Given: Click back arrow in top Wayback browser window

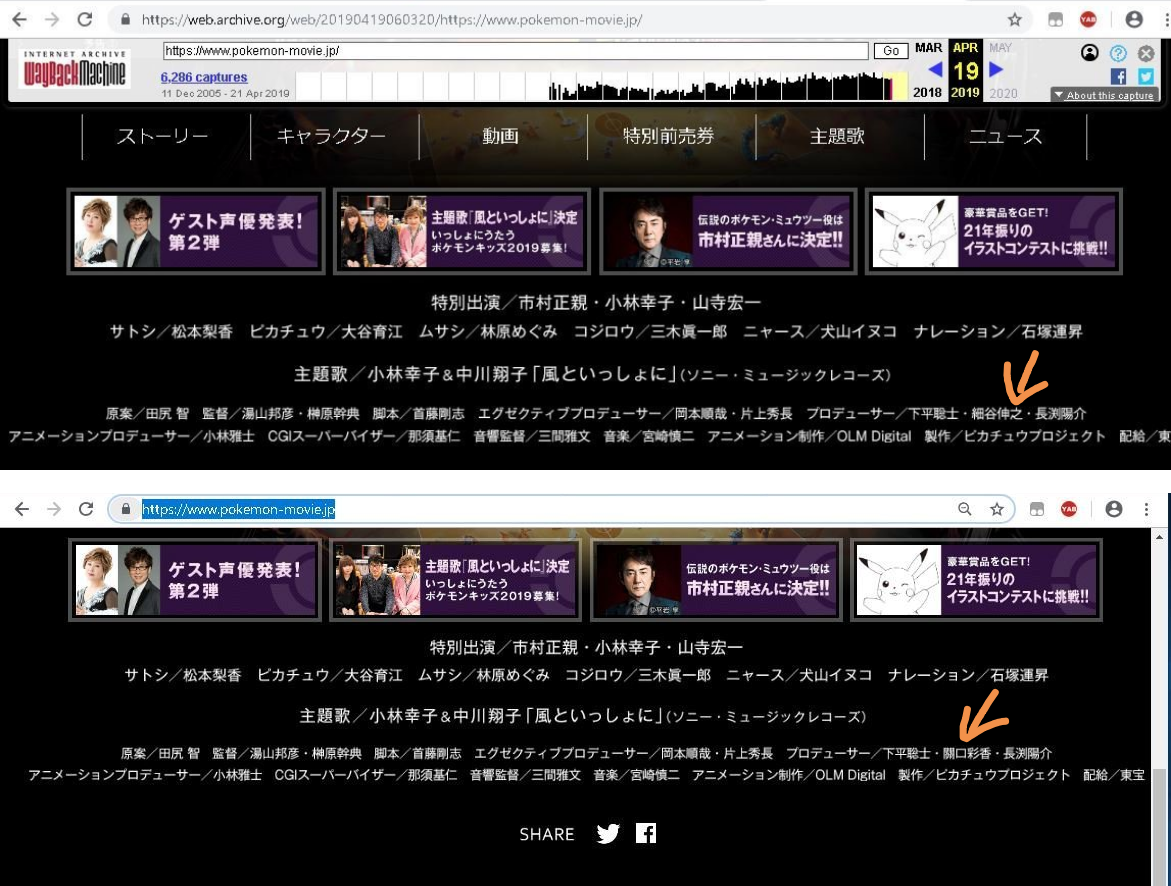Looking at the screenshot, I should [19, 19].
